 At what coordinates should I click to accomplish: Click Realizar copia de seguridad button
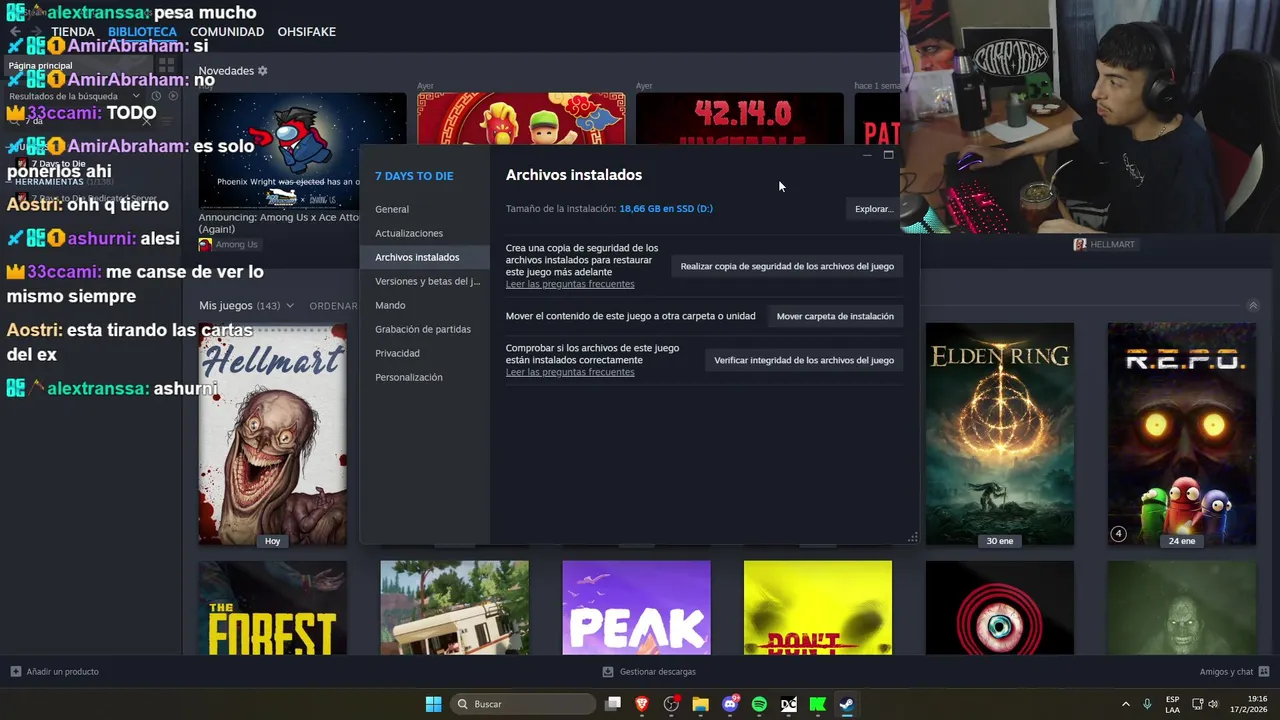787,266
